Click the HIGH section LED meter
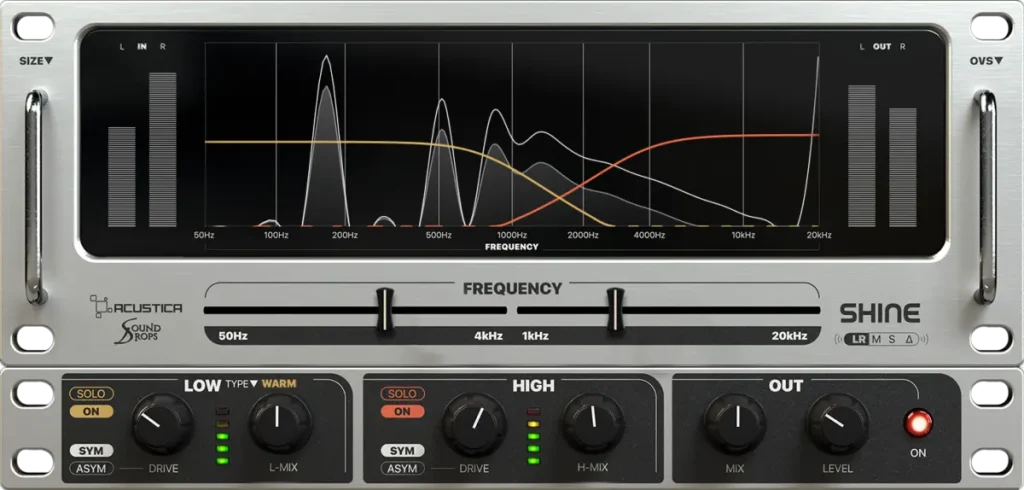Screen dimensions: 1024x490 click(x=534, y=436)
